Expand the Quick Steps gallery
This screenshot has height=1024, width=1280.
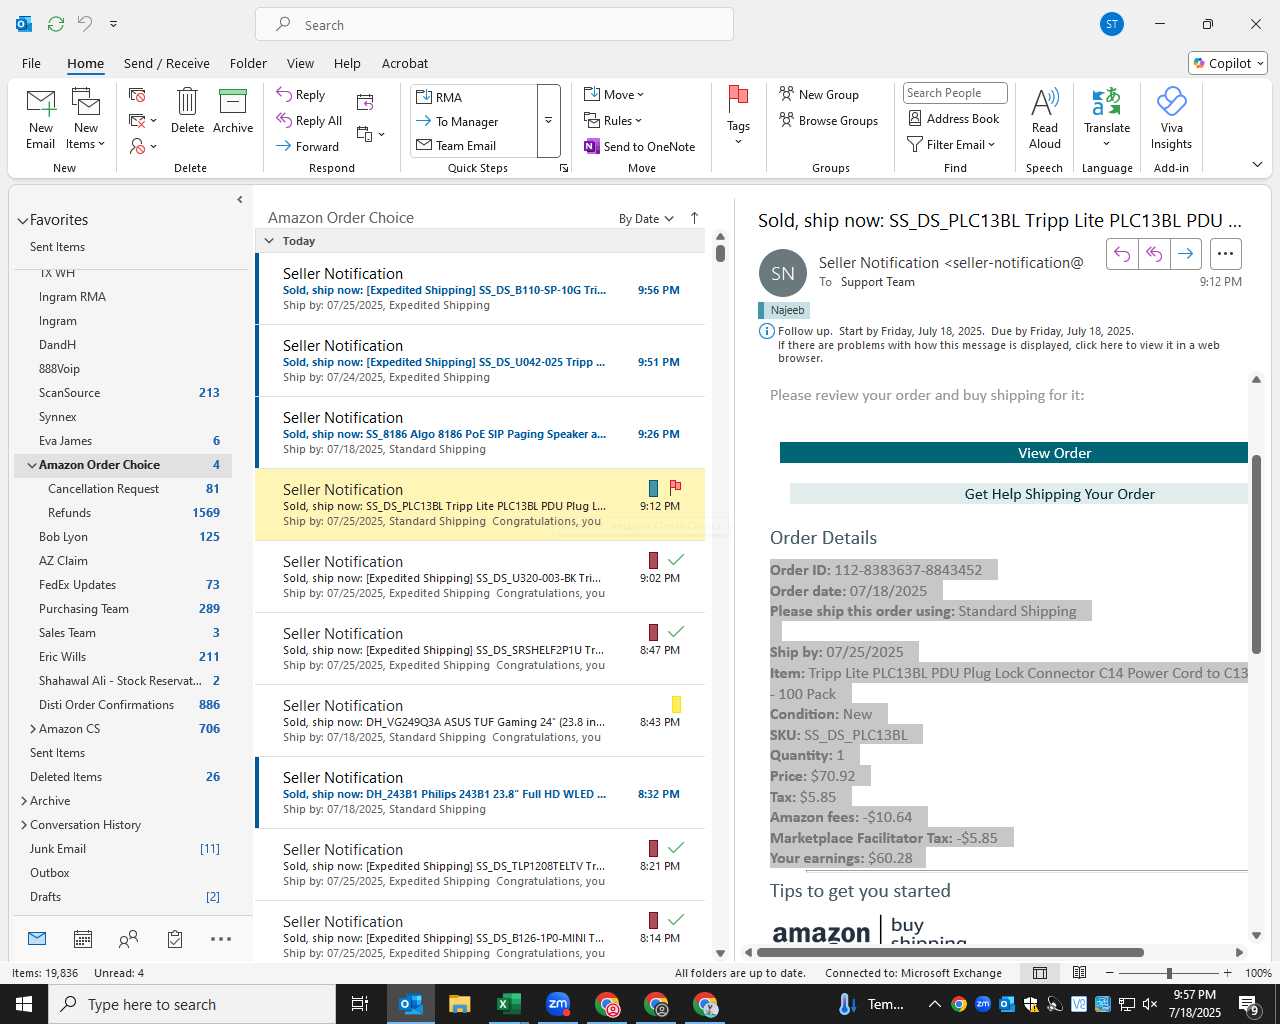pyautogui.click(x=548, y=120)
